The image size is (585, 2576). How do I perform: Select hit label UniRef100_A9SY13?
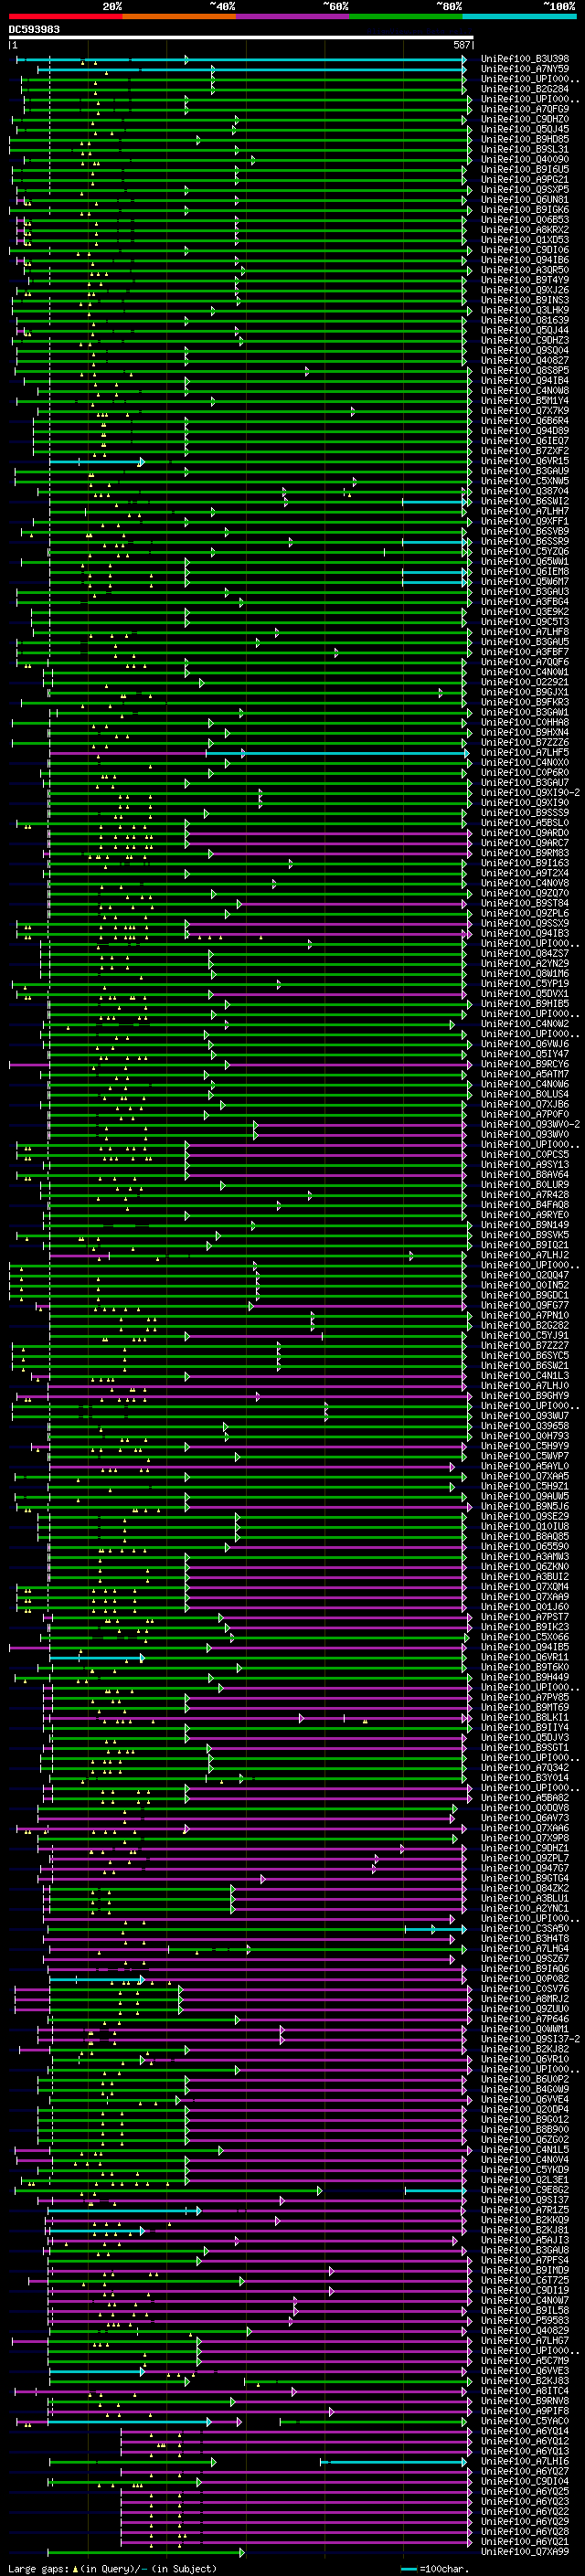525,1164
